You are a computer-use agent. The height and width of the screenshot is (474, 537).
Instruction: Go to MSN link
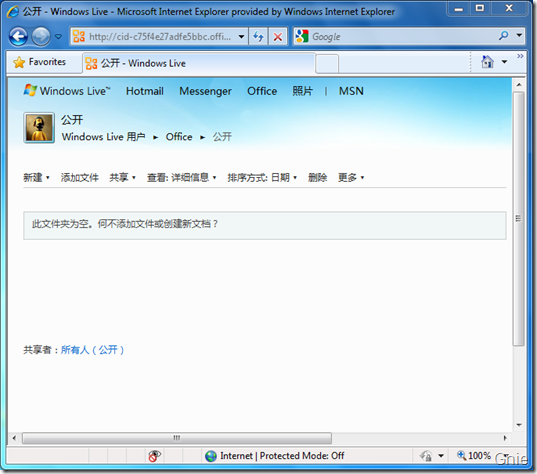click(x=351, y=91)
